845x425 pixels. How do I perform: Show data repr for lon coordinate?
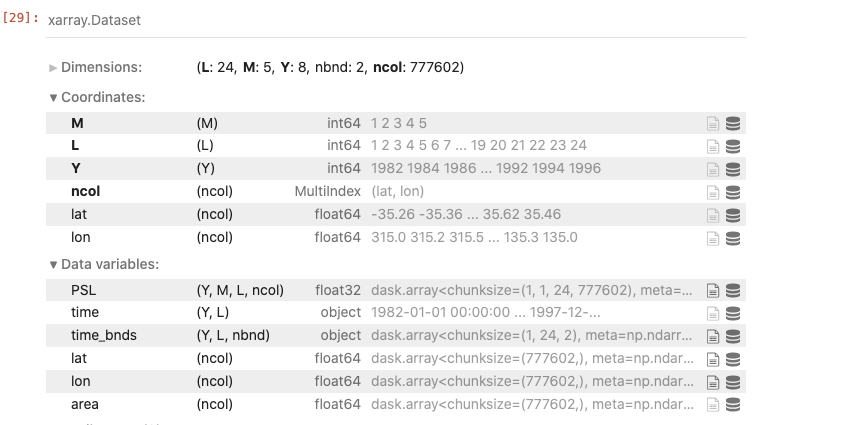tap(732, 238)
